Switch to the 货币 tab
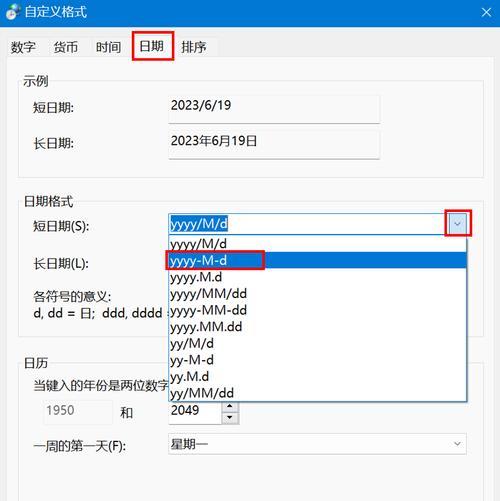500x501 pixels. [66, 47]
